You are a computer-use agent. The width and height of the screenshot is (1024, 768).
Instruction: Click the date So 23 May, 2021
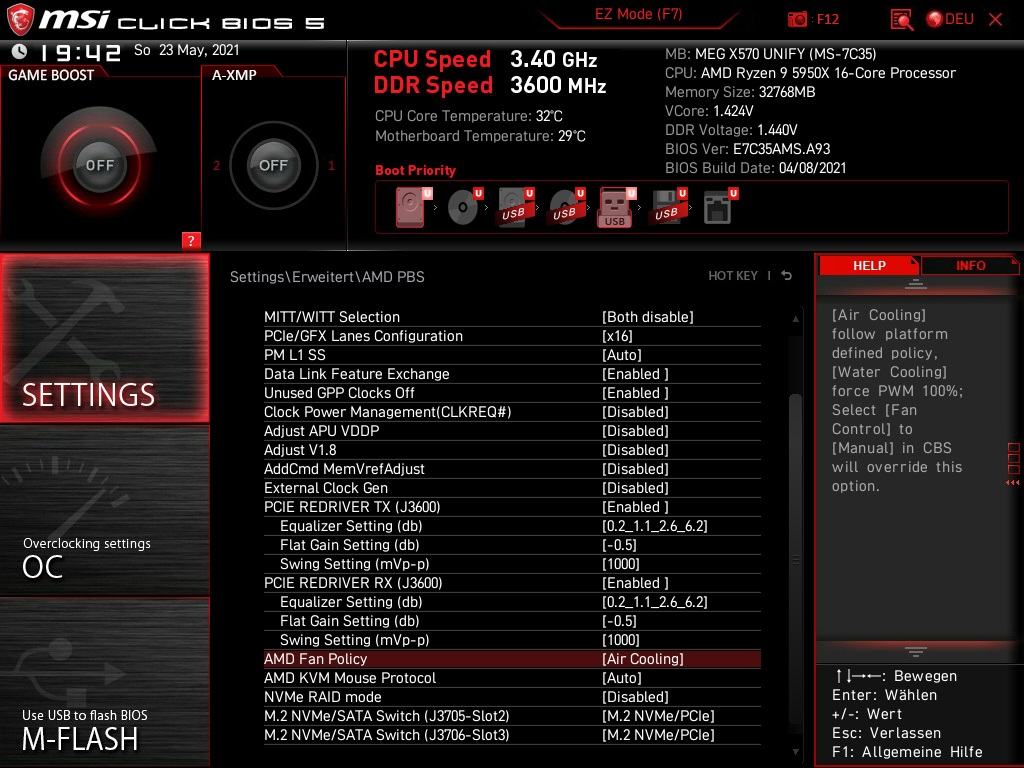coord(187,50)
